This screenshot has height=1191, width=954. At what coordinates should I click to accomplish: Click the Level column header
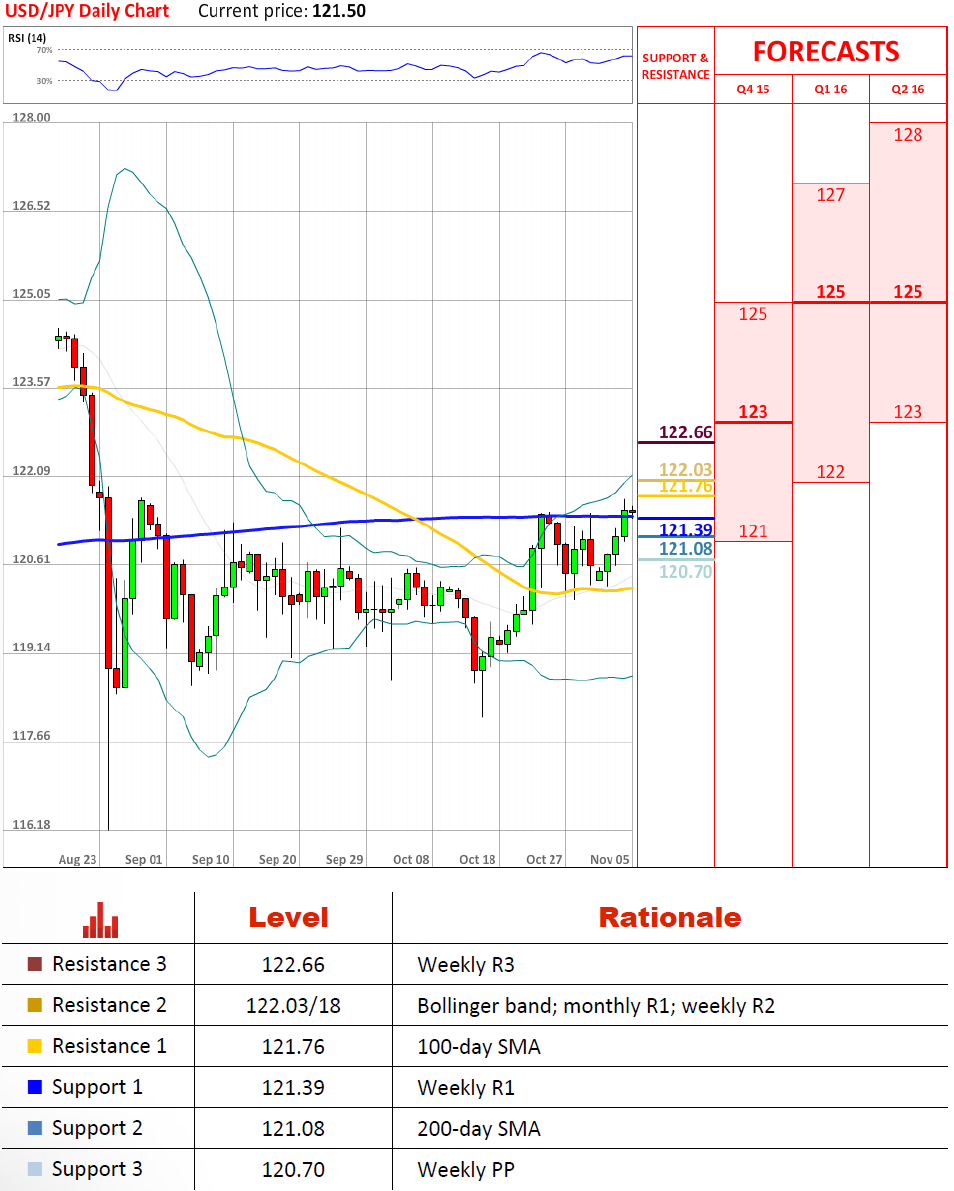coord(289,918)
